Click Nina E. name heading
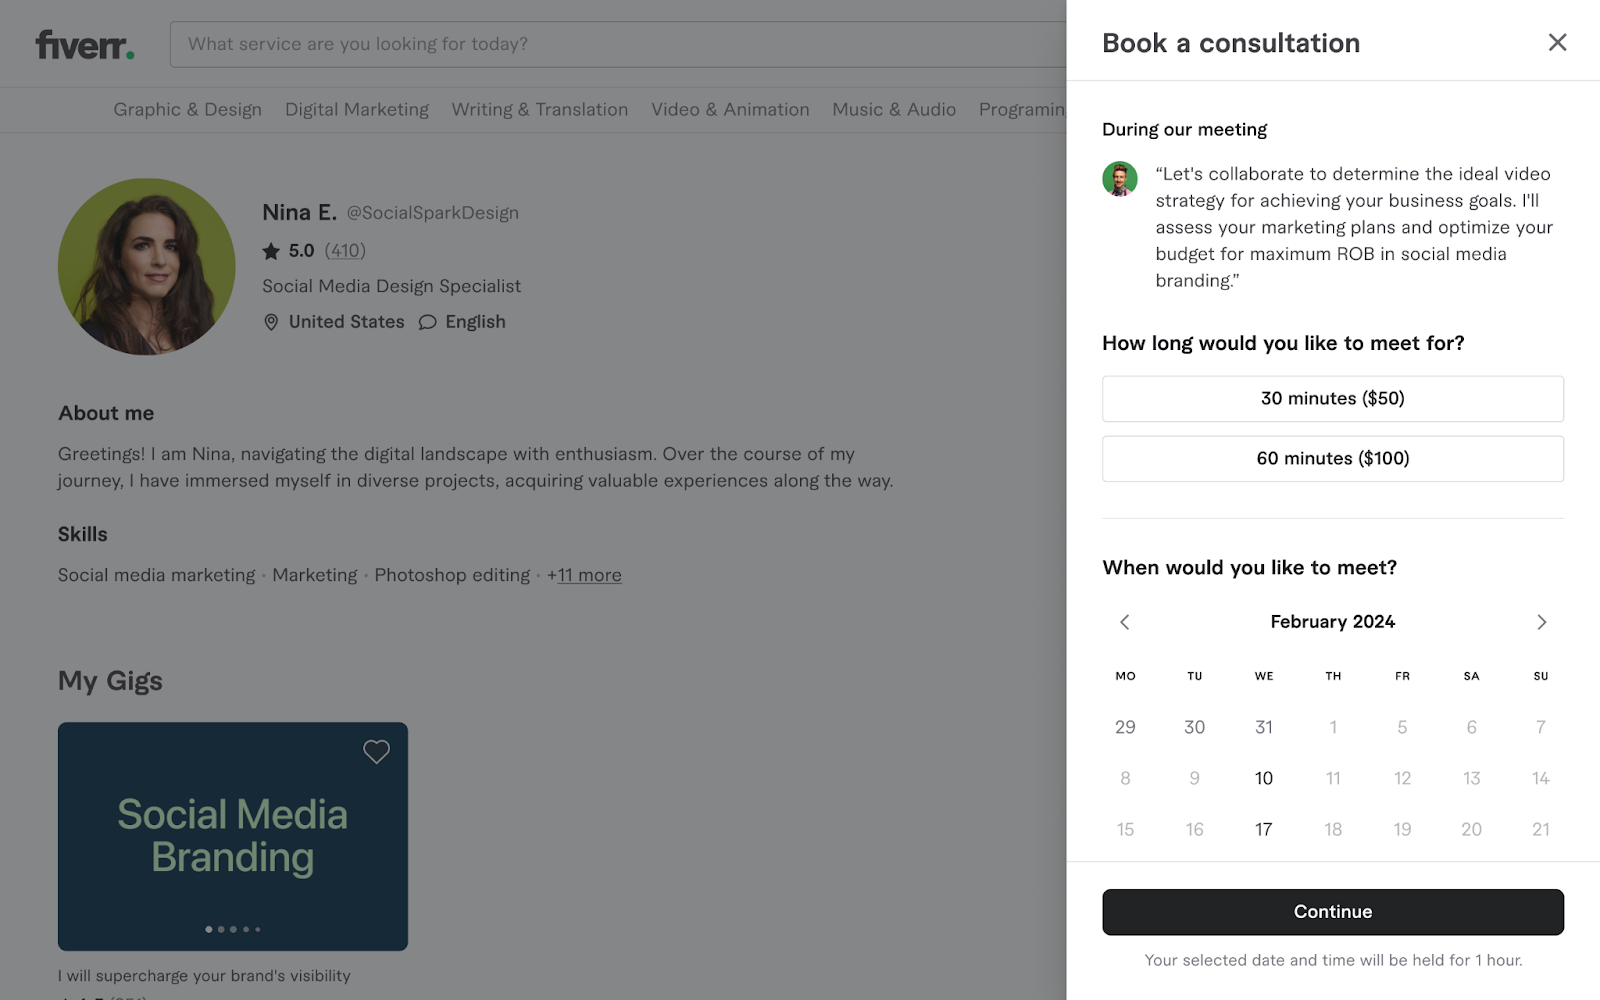The height and width of the screenshot is (1000, 1600). [299, 212]
